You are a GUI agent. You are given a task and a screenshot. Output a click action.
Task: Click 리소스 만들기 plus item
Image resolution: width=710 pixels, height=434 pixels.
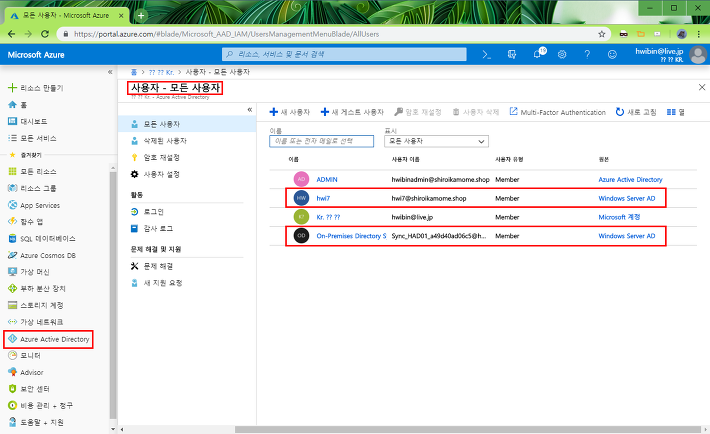pyautogui.click(x=36, y=88)
